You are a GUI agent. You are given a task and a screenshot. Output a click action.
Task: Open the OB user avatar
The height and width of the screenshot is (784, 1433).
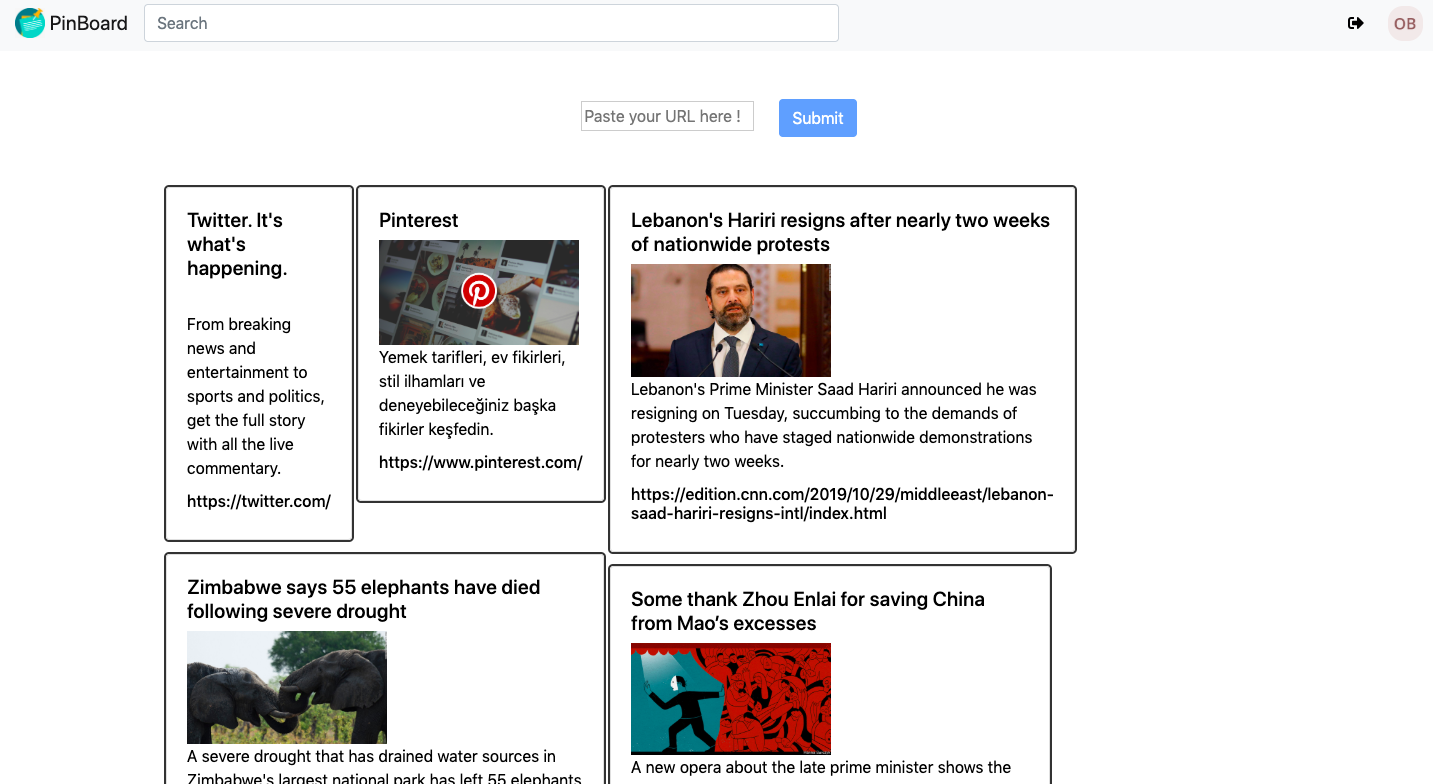pos(1405,23)
